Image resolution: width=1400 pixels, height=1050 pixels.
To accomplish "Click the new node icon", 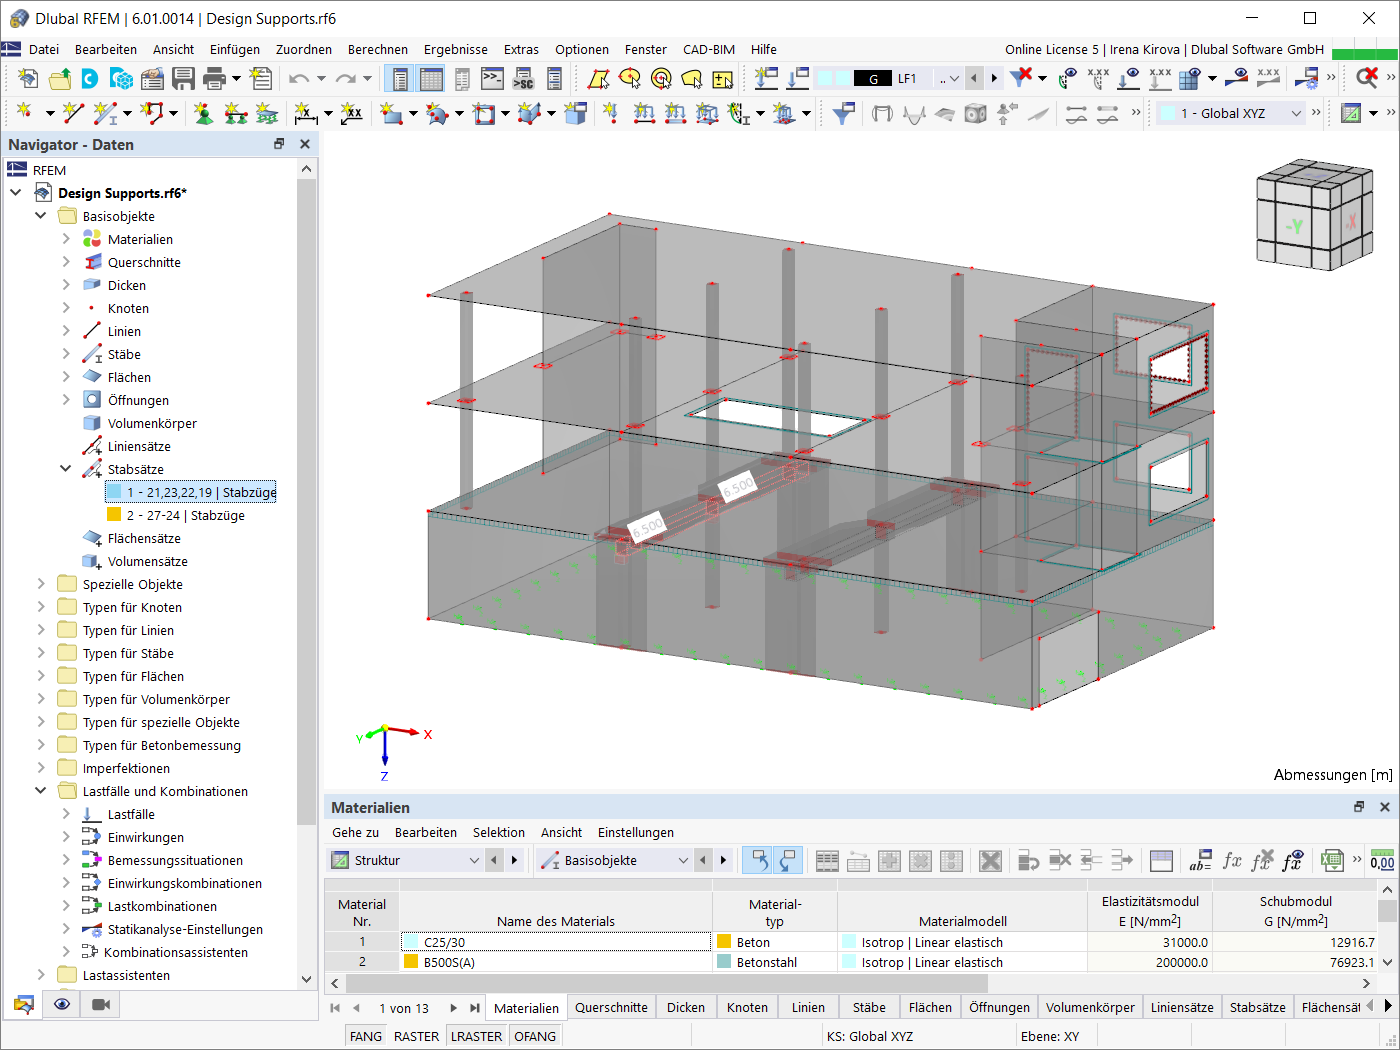I will pos(24,113).
